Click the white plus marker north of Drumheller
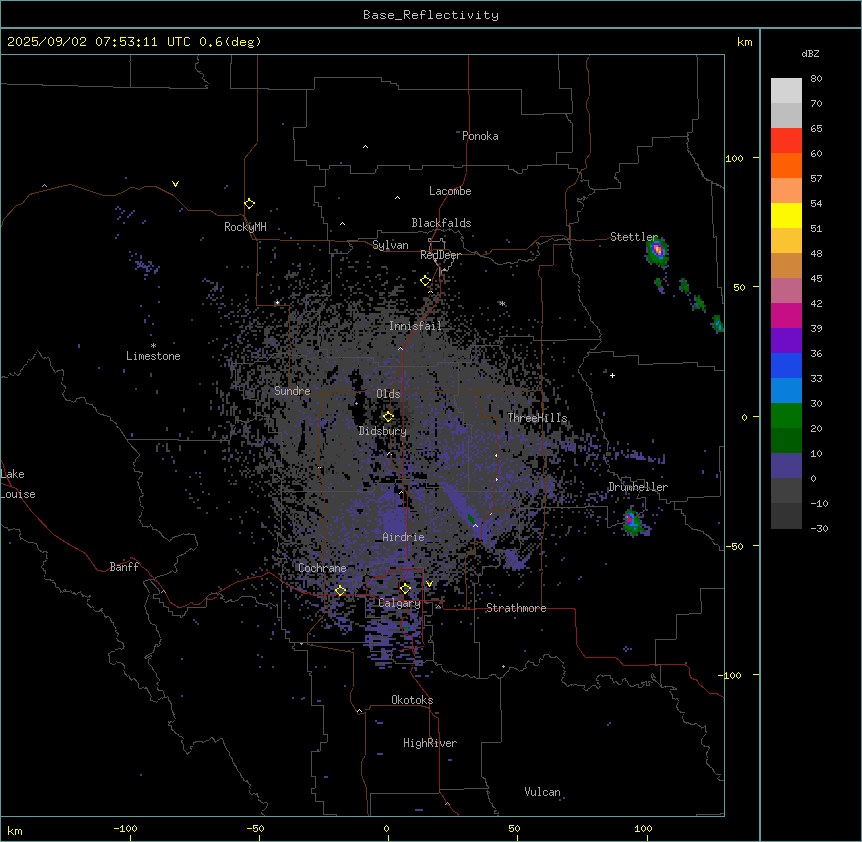 [612, 375]
